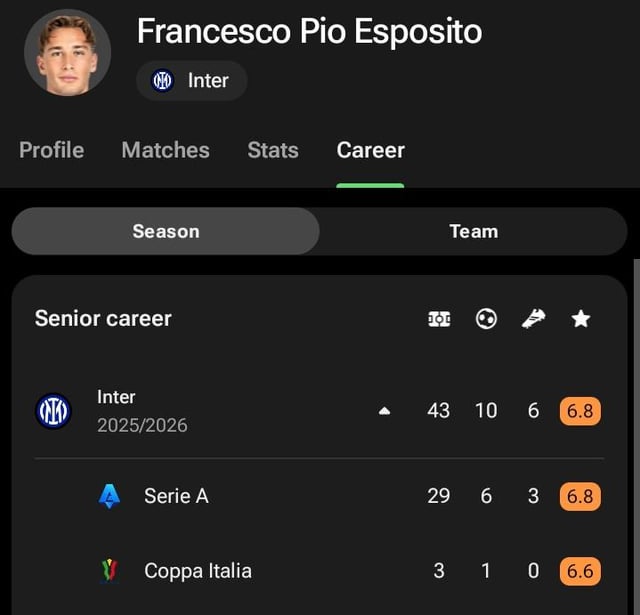Click the Inter logo in season row
Screen dimensions: 640x615
53,411
